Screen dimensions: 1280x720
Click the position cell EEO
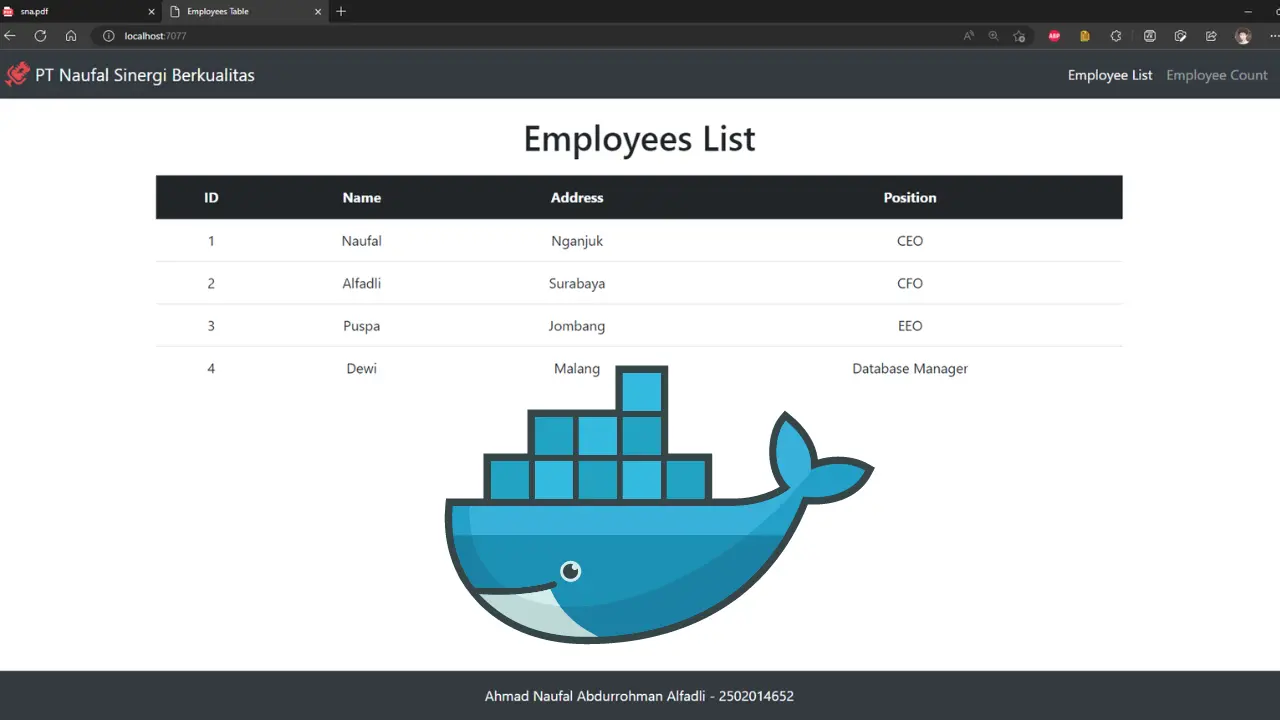click(x=910, y=326)
